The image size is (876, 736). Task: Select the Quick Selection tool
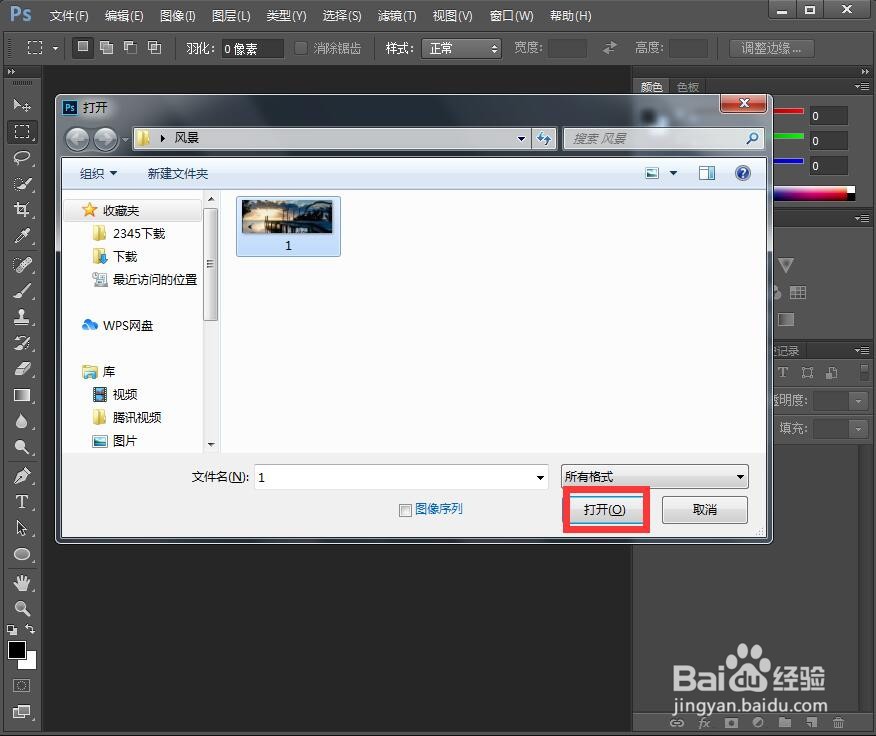(22, 184)
